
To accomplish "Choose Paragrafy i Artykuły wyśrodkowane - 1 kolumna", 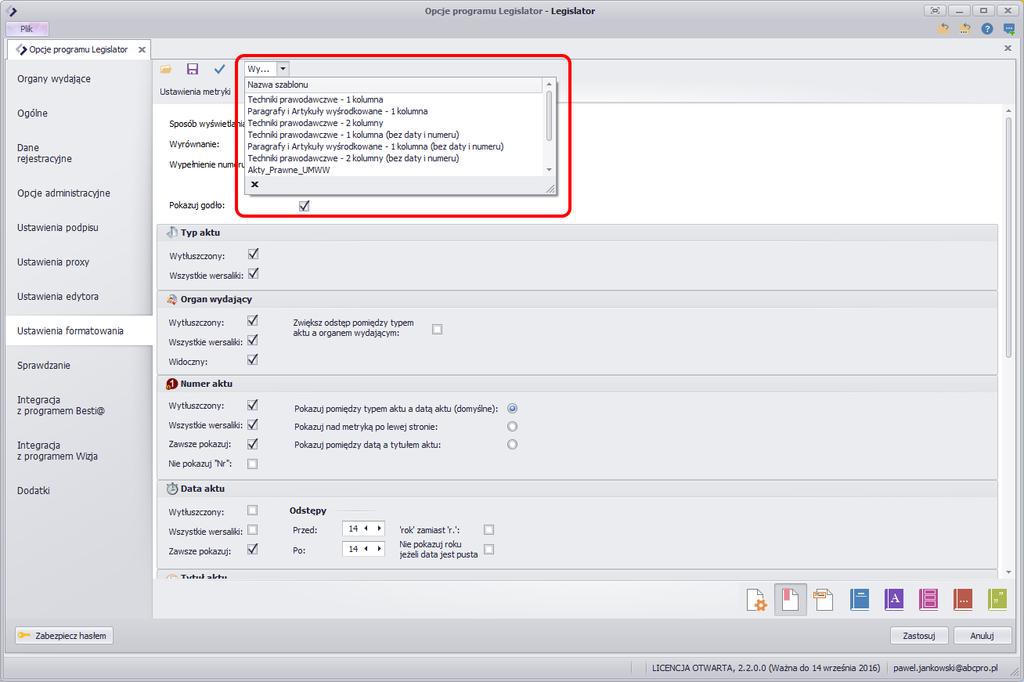I will click(338, 111).
